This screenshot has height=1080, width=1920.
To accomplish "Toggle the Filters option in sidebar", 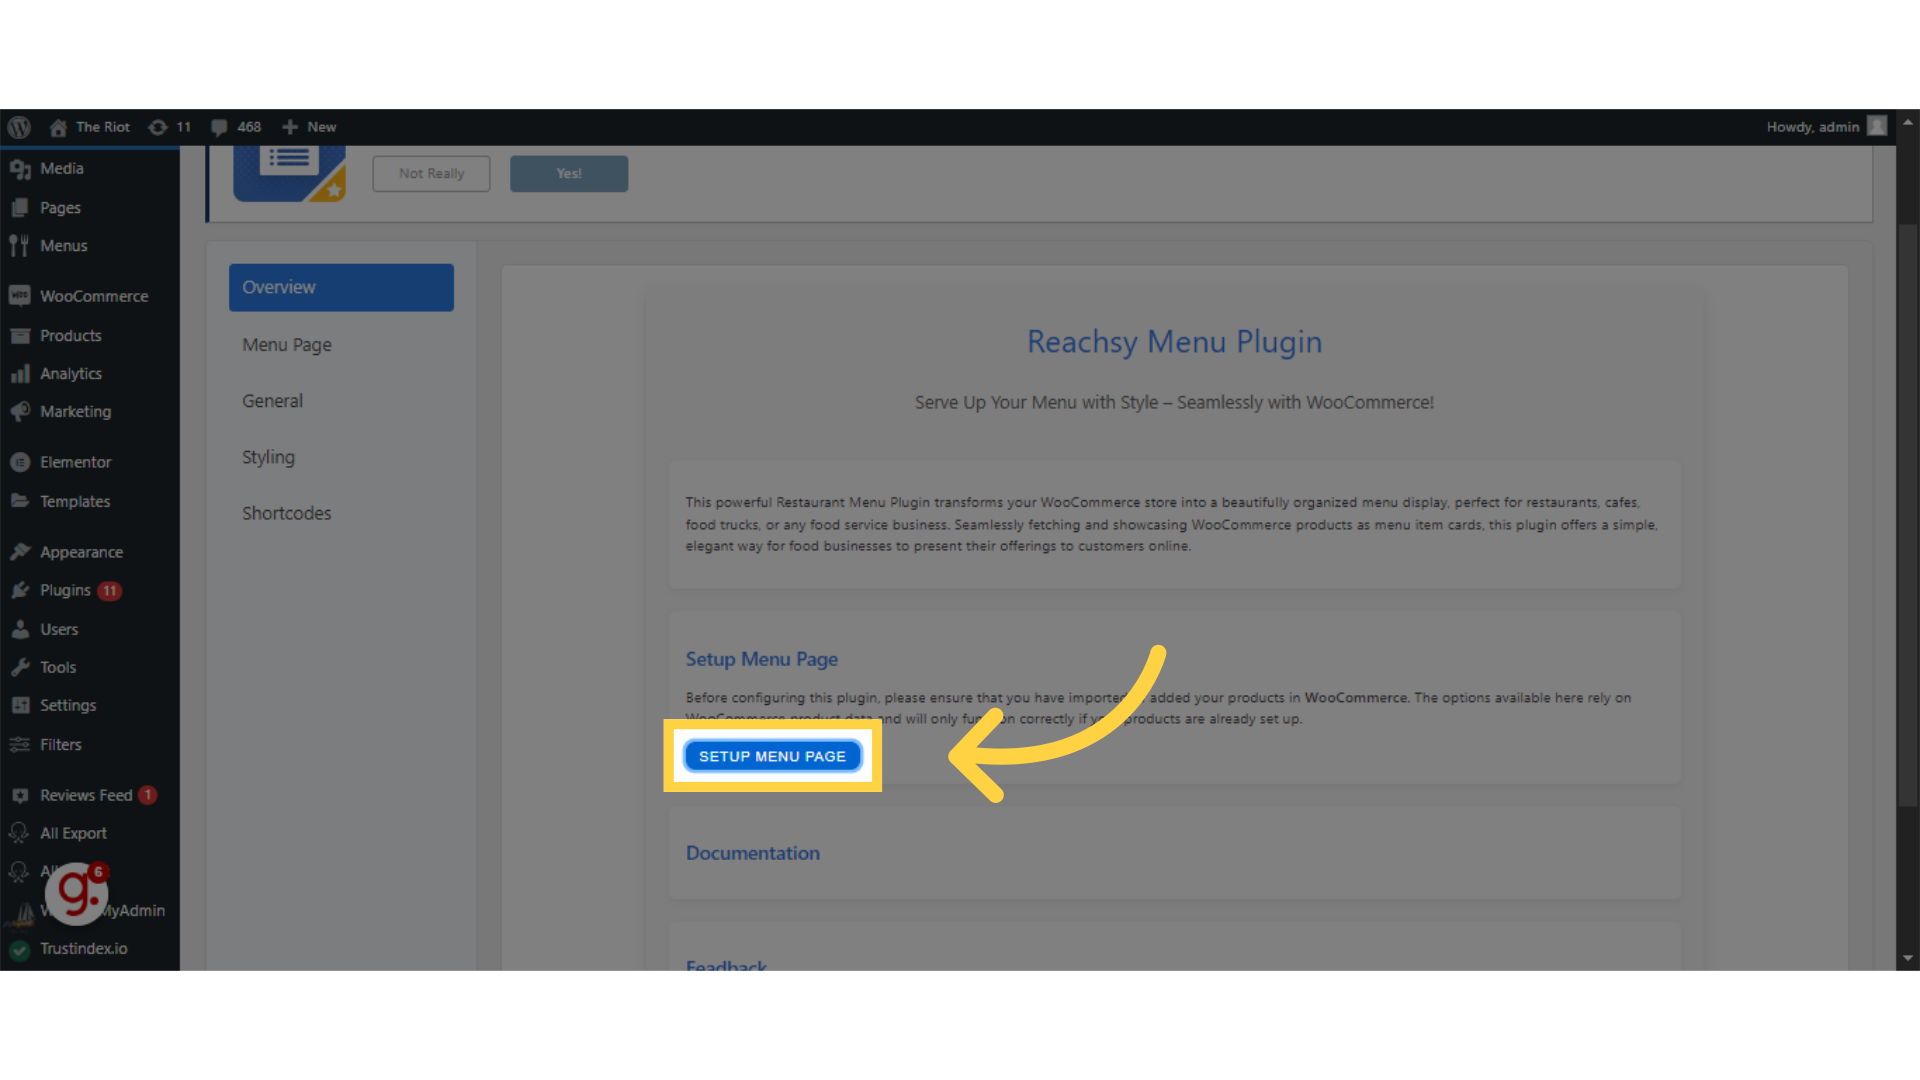I will click(x=59, y=744).
